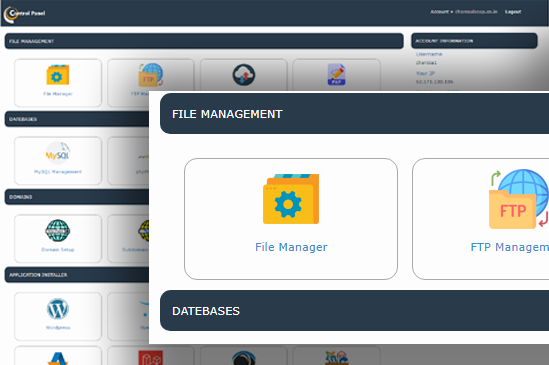
Task: Open the MySQL logo icon
Action: coord(58,153)
